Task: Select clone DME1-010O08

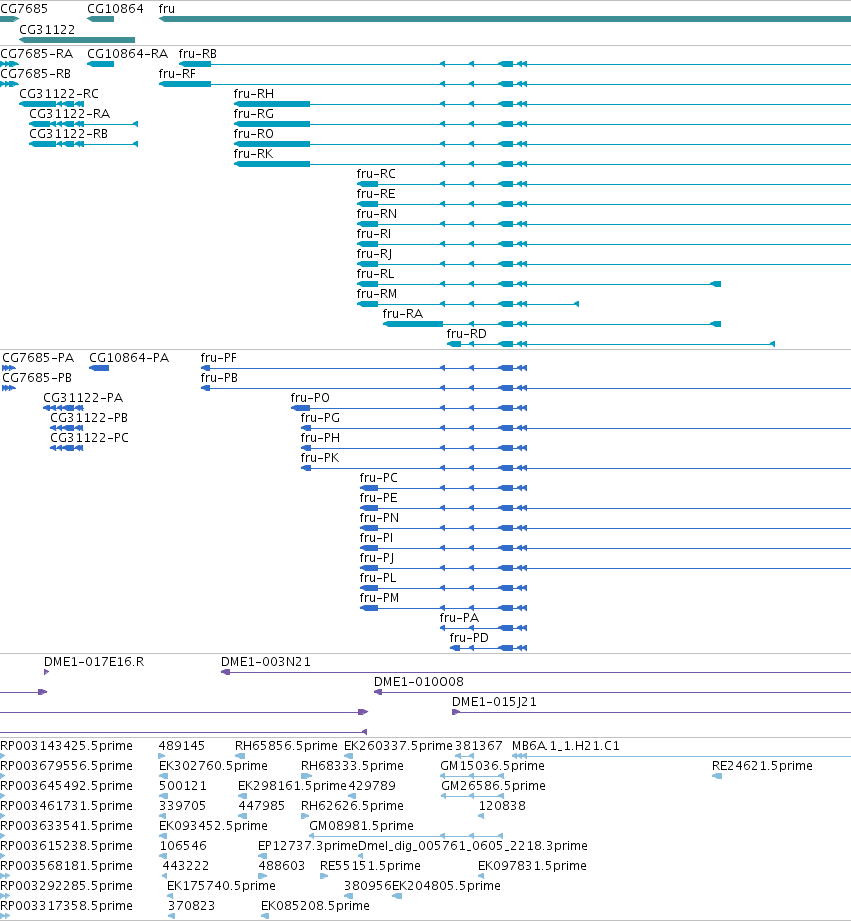Action: (419, 681)
